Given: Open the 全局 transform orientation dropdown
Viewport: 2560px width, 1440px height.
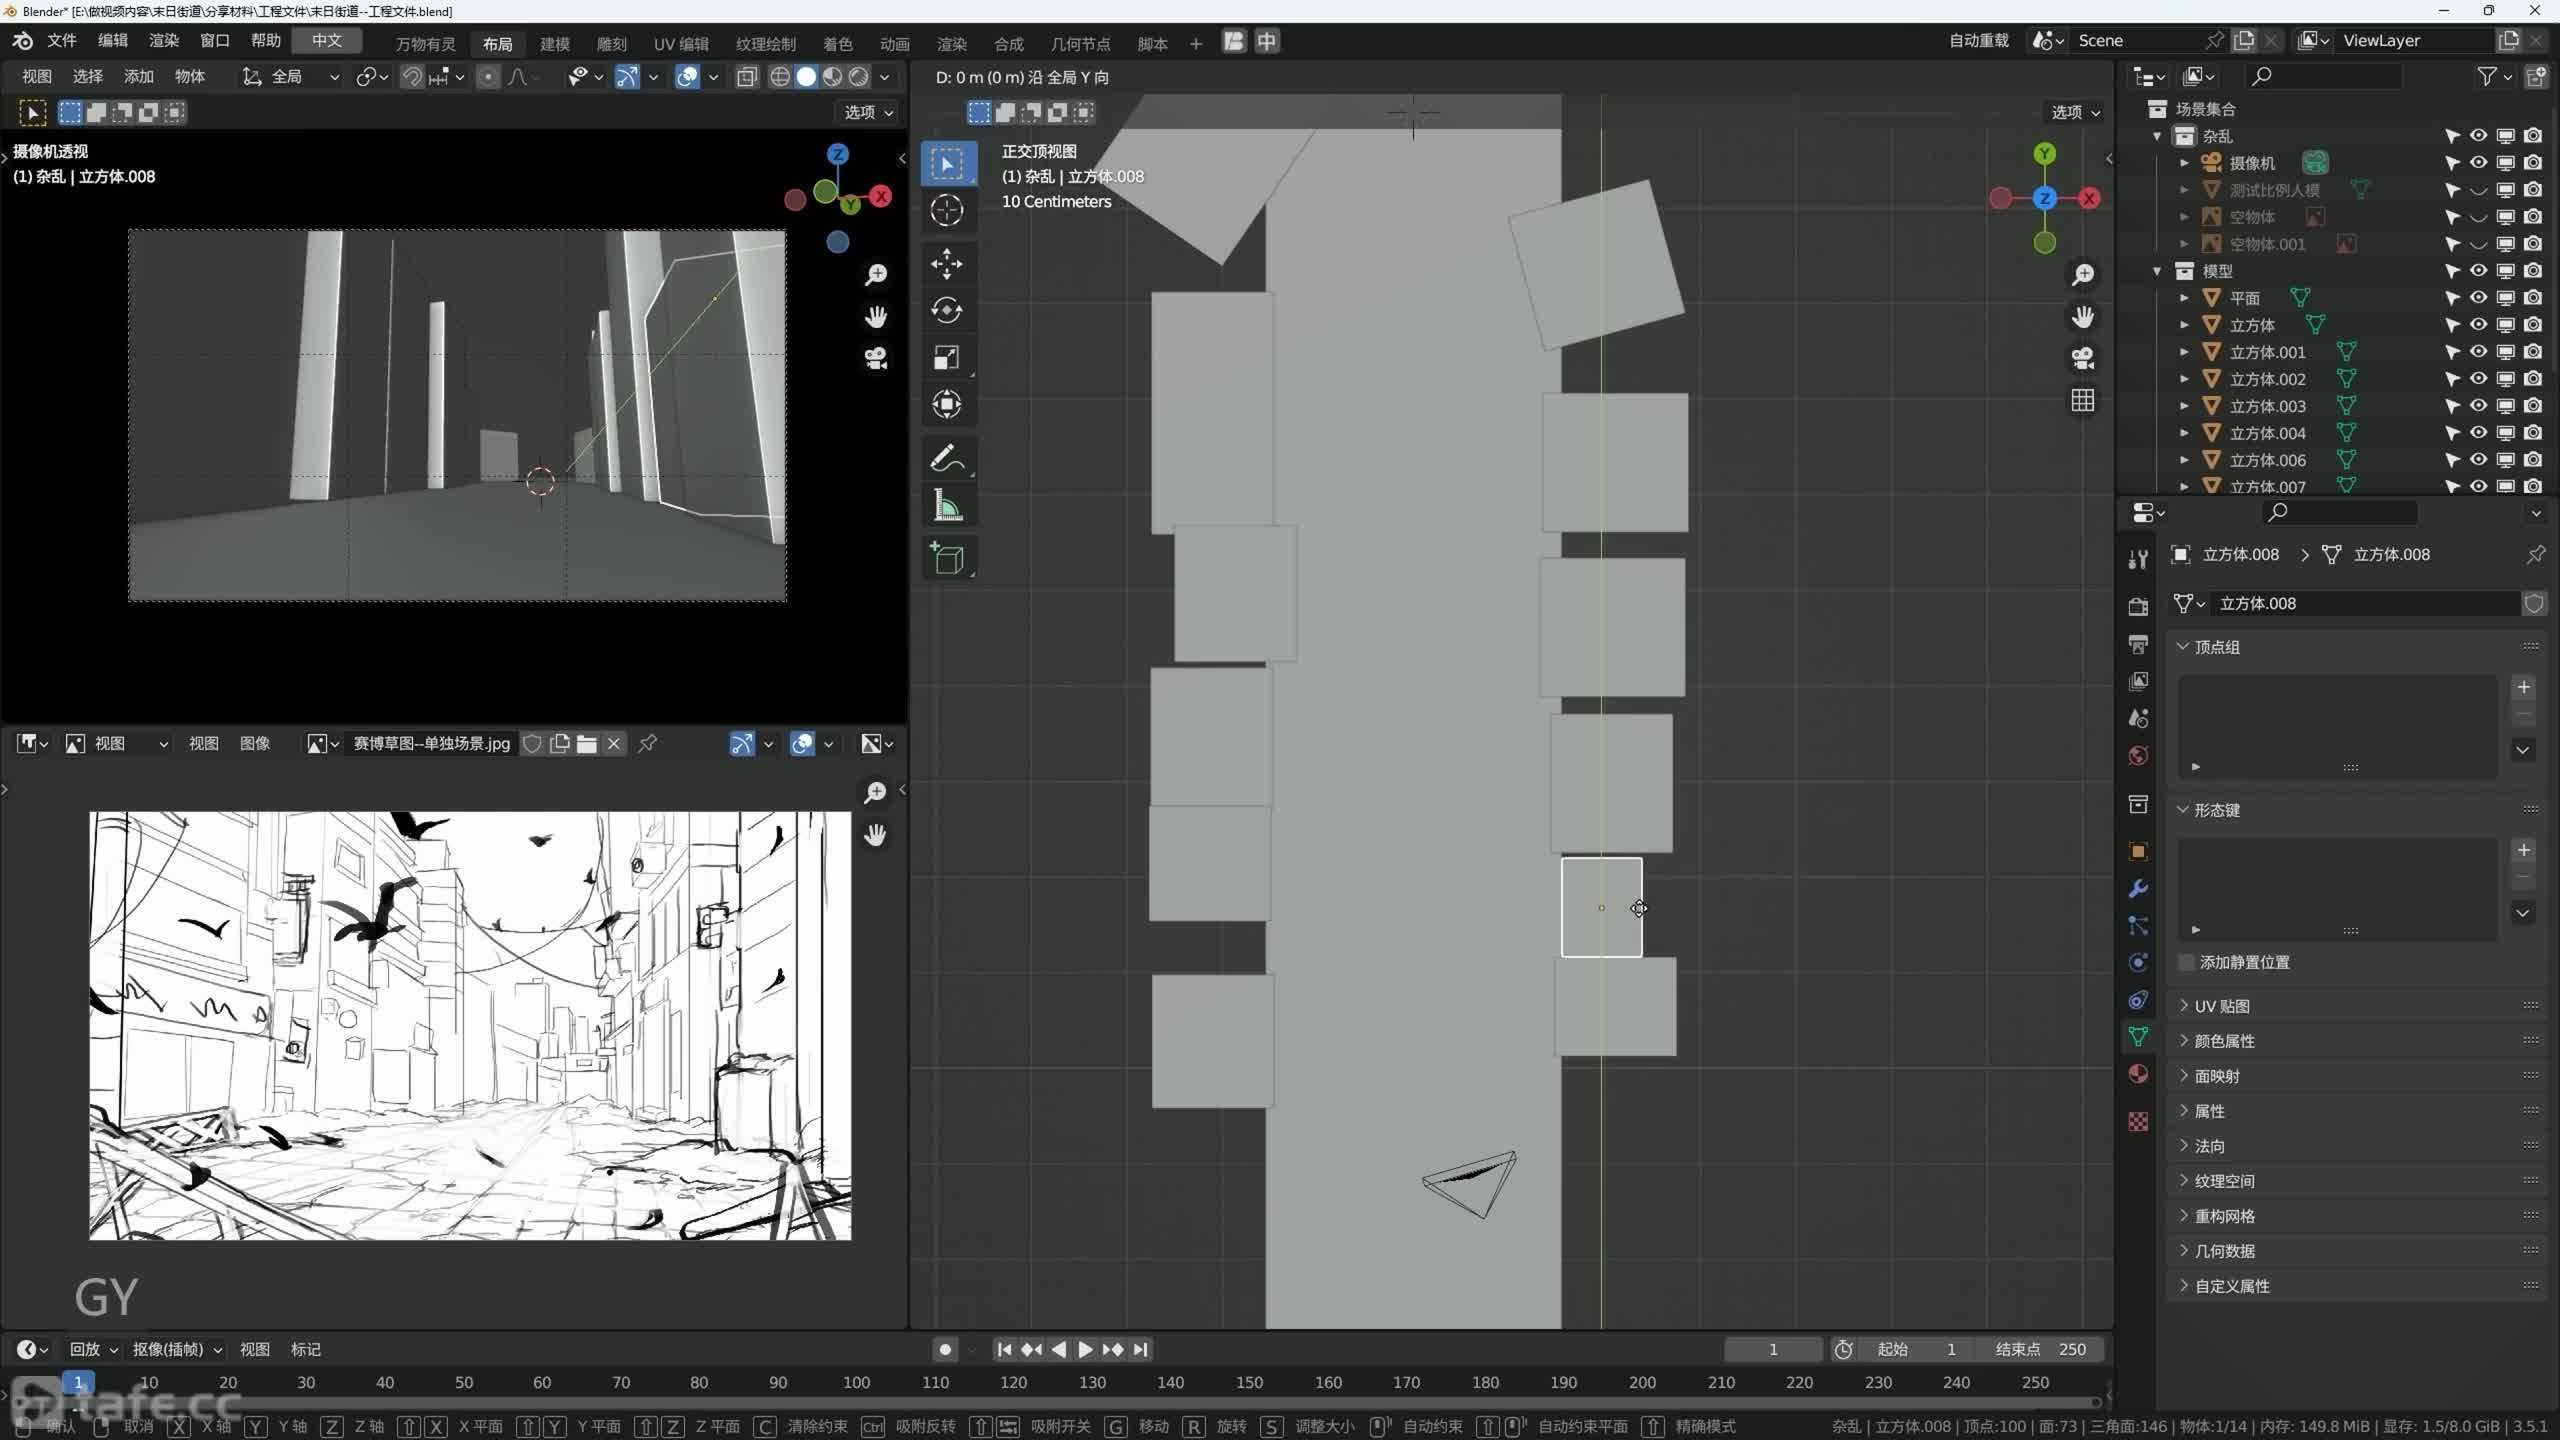Looking at the screenshot, I should click(290, 77).
